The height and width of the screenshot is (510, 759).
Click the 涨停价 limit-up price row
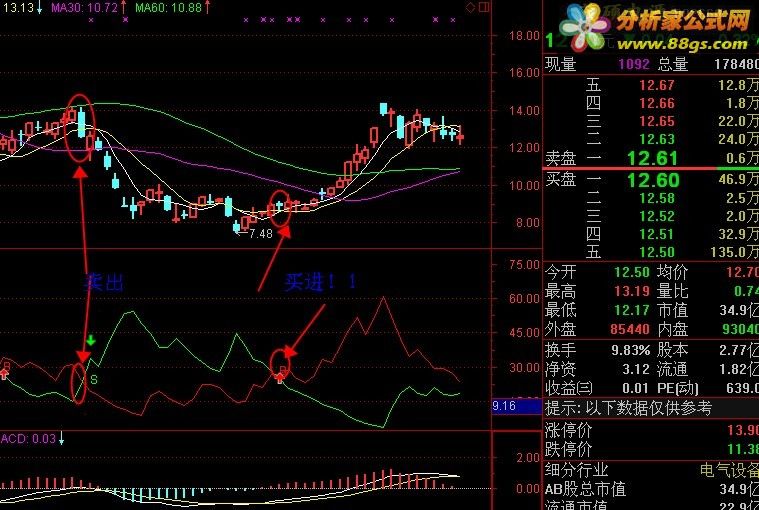[651, 430]
